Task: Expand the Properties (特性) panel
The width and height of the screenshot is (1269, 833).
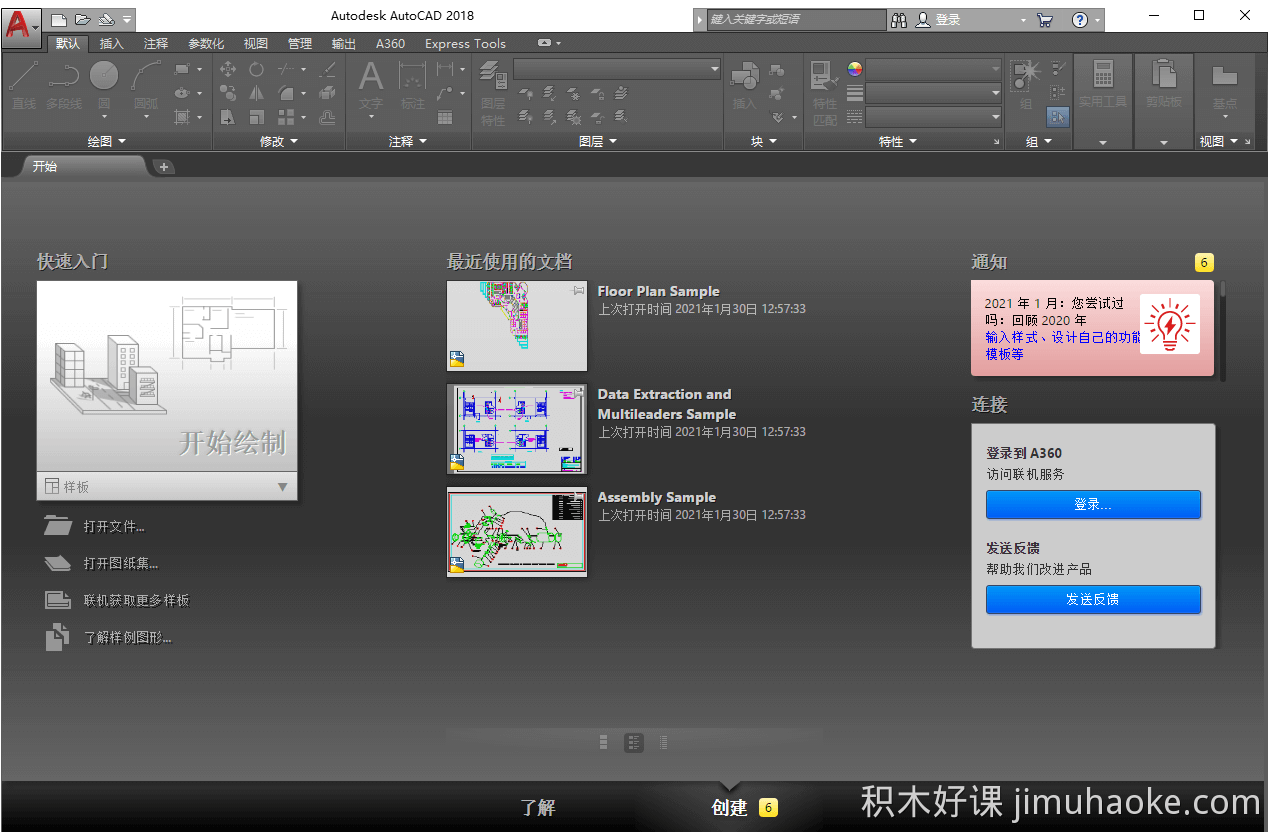Action: click(x=897, y=142)
